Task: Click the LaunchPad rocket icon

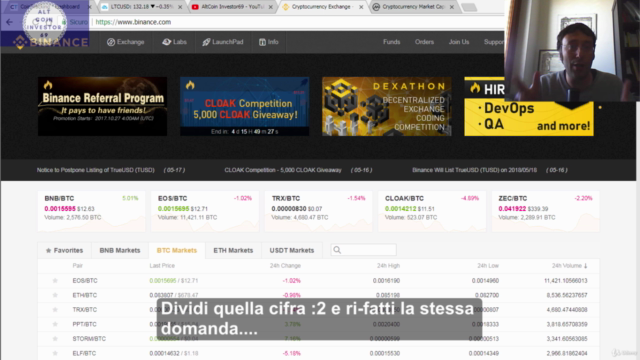Action: 206,42
